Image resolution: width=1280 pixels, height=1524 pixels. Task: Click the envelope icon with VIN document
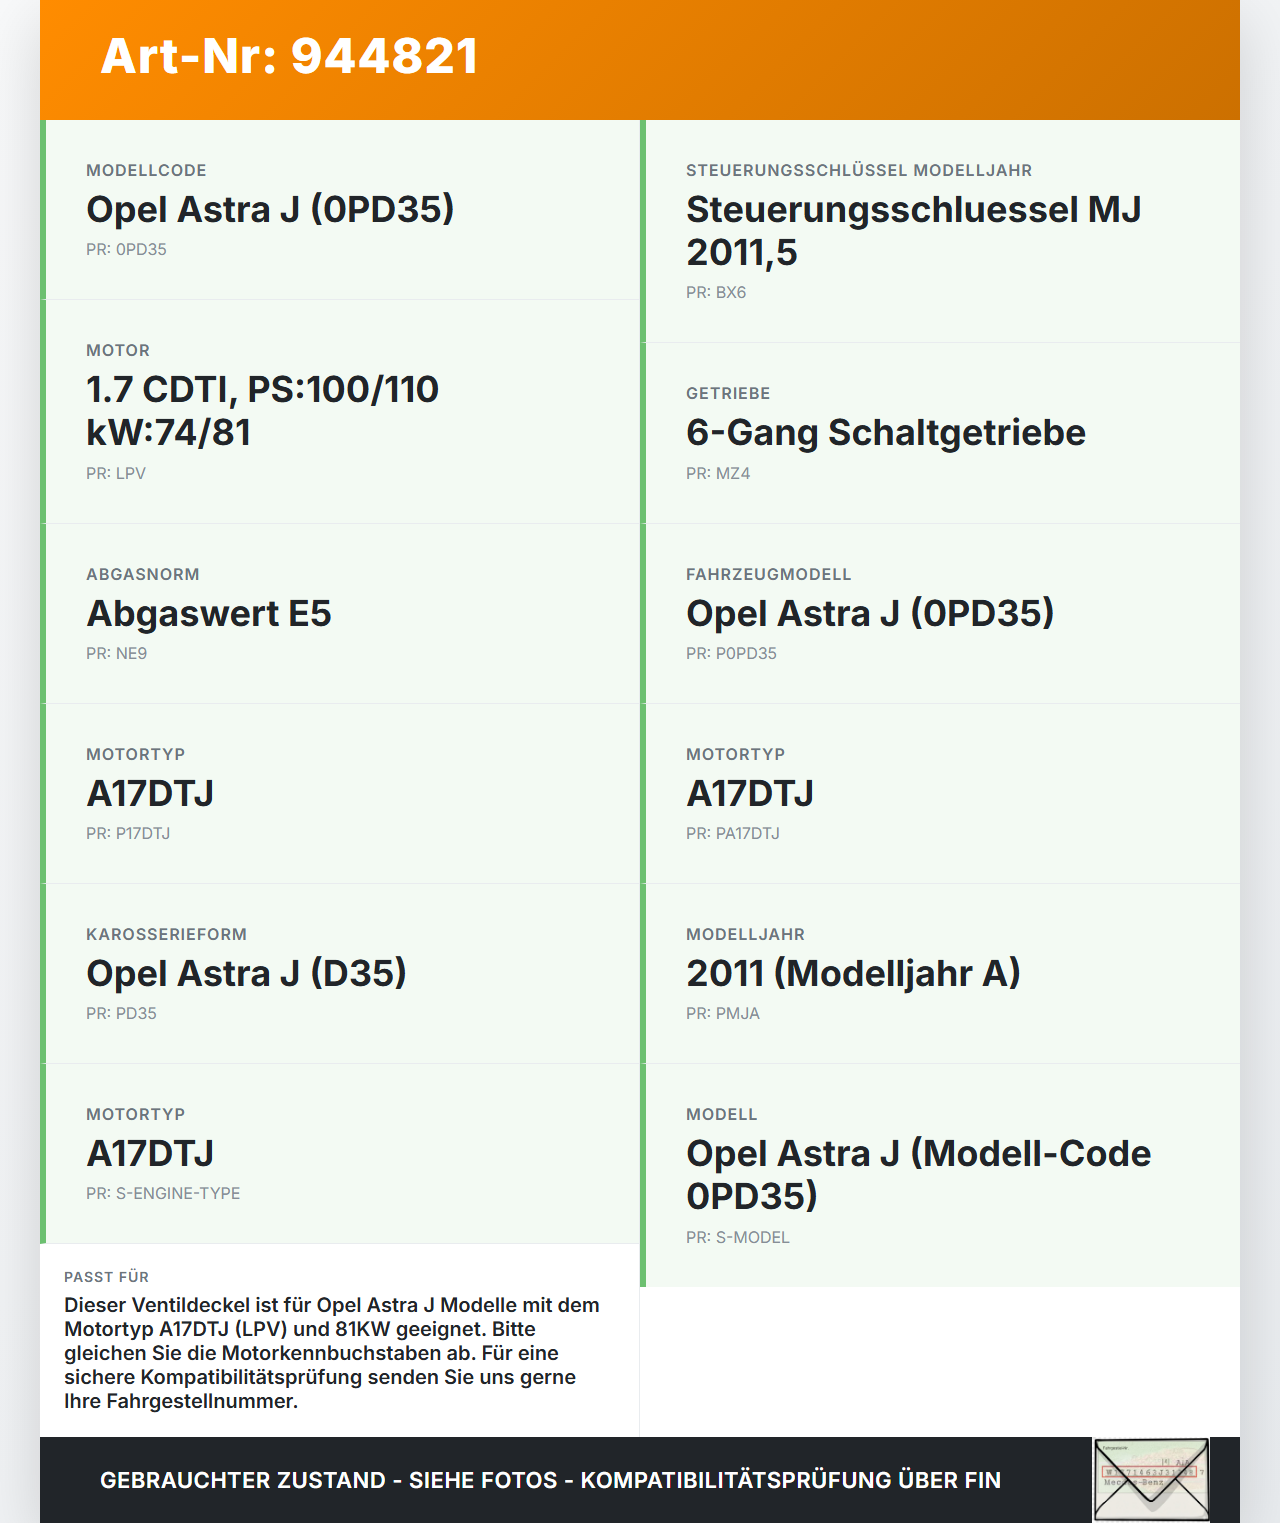(1151, 1480)
